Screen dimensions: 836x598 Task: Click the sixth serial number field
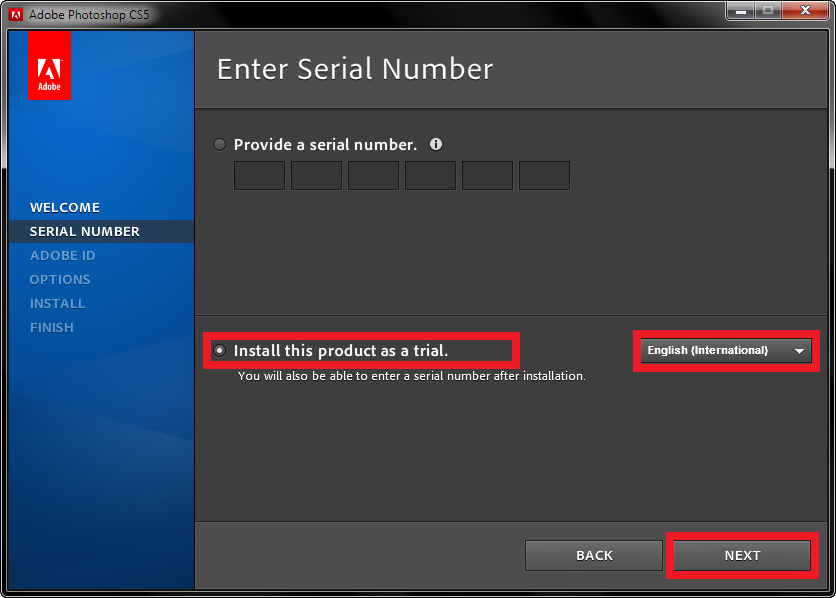(544, 176)
